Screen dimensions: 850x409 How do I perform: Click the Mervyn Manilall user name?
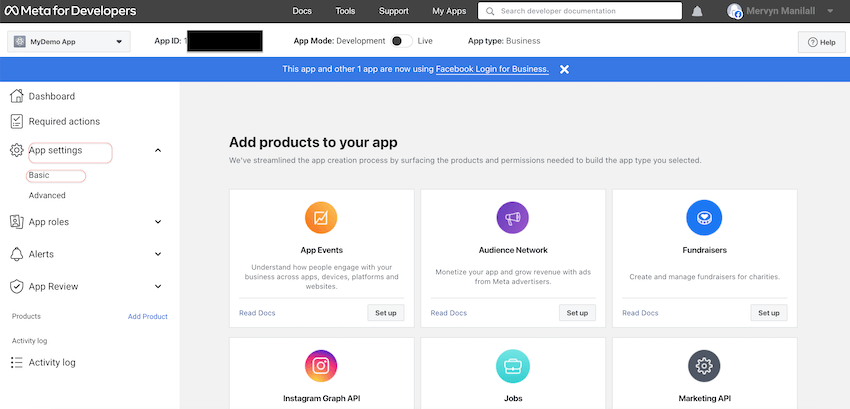781,11
